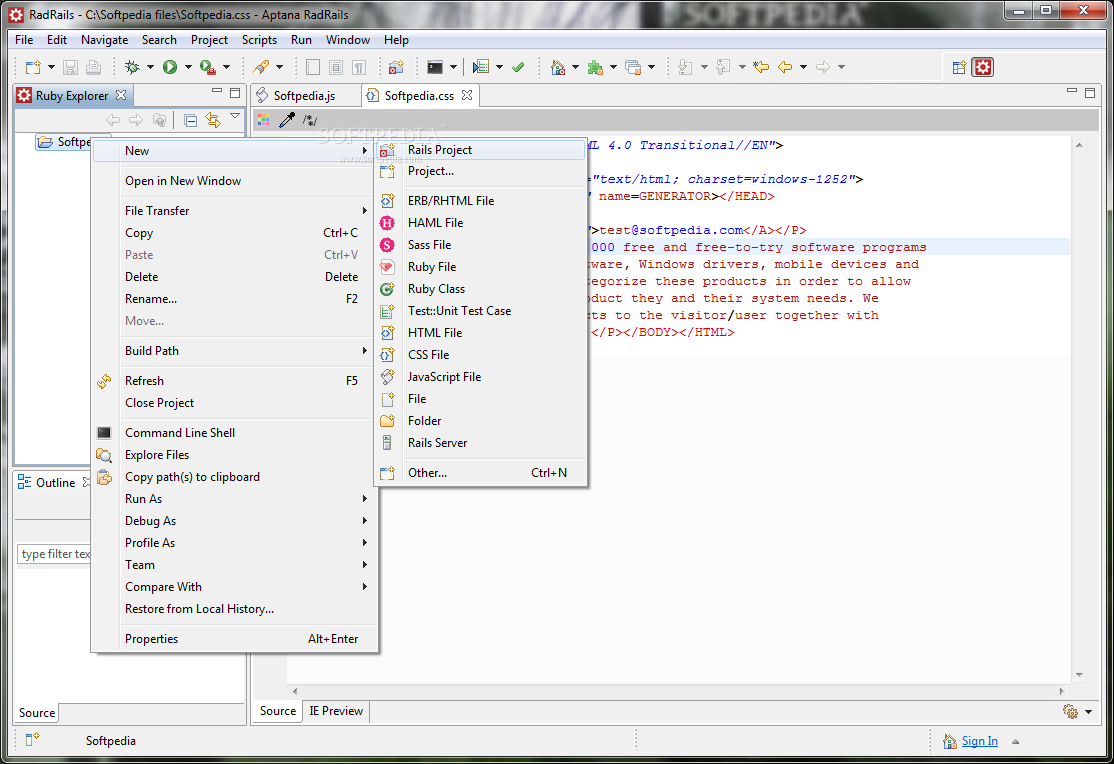Open Command Line Shell
This screenshot has height=764, width=1114.
click(x=234, y=433)
